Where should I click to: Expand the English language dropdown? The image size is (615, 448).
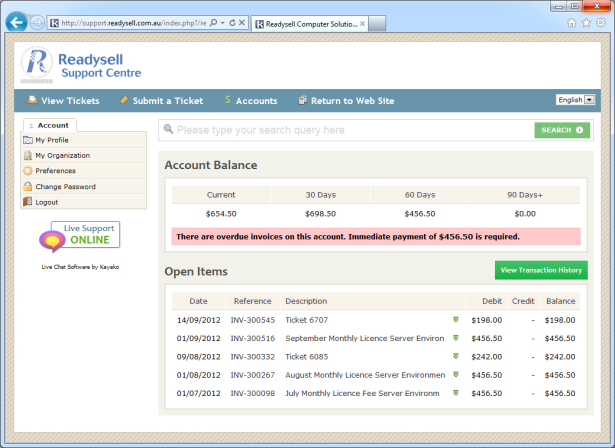coord(576,100)
